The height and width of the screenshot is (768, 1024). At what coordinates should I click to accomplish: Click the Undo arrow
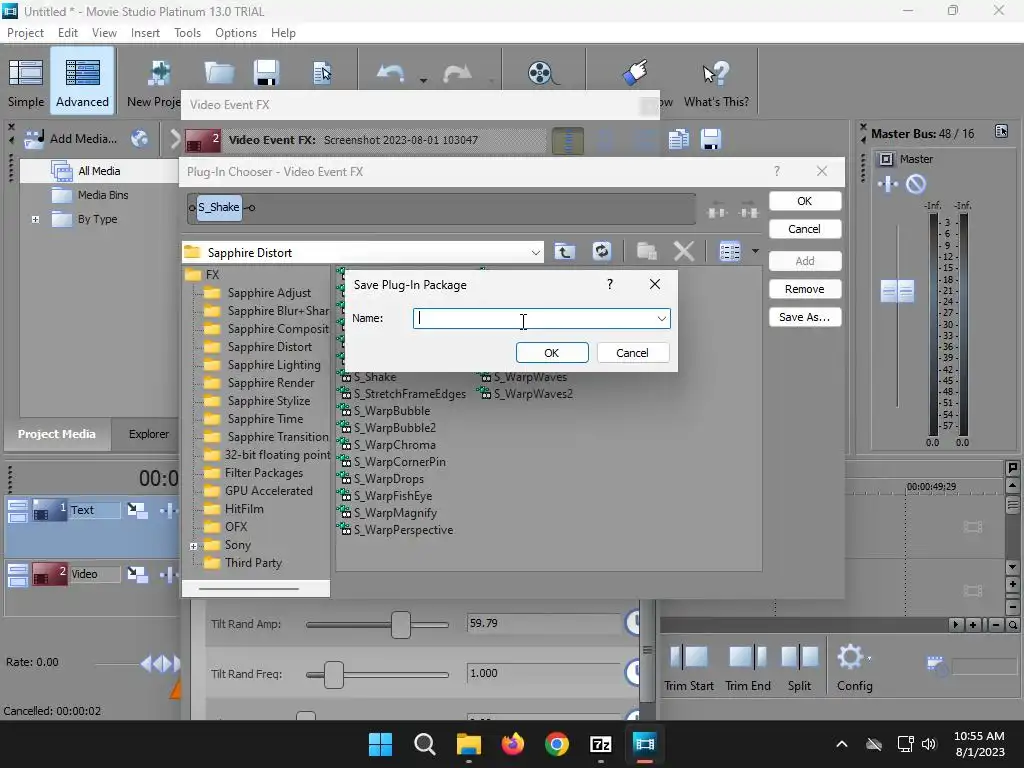click(x=391, y=72)
